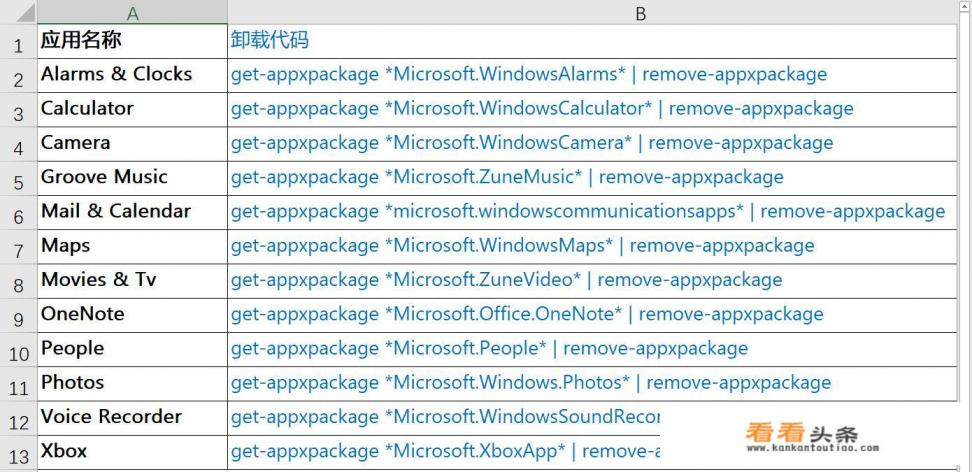972x472 pixels.
Task: Select column A header
Action: coord(133,13)
